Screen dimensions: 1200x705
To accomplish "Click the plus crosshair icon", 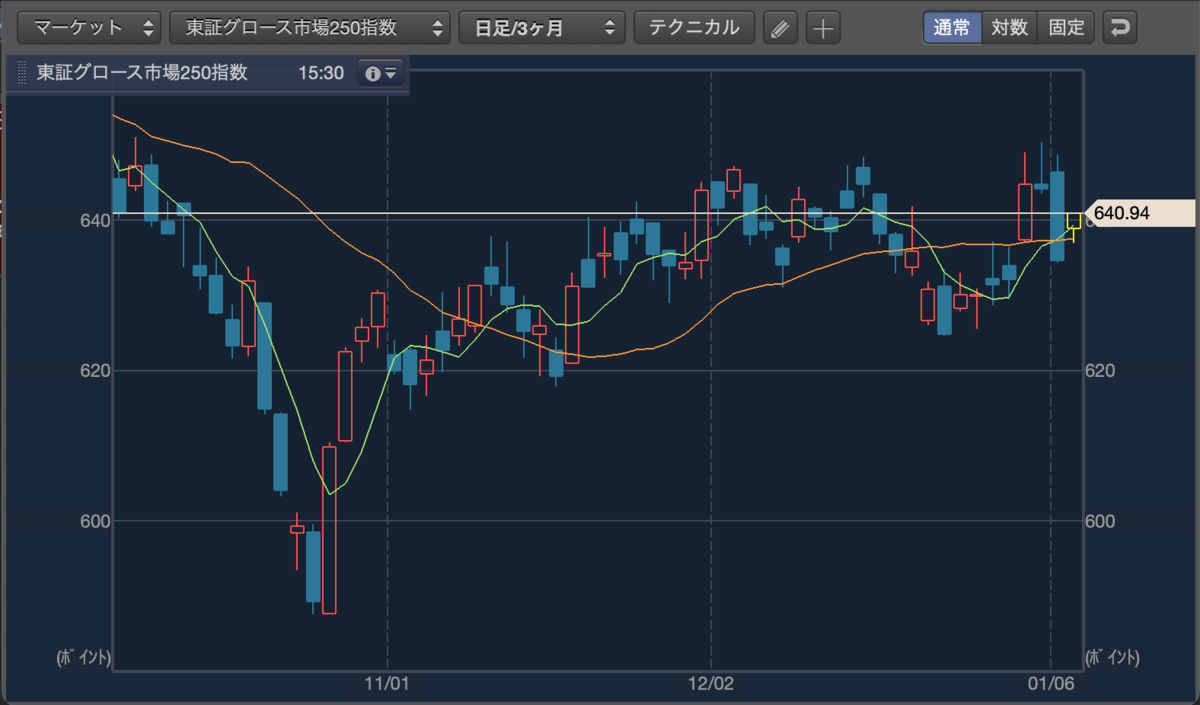I will (823, 28).
